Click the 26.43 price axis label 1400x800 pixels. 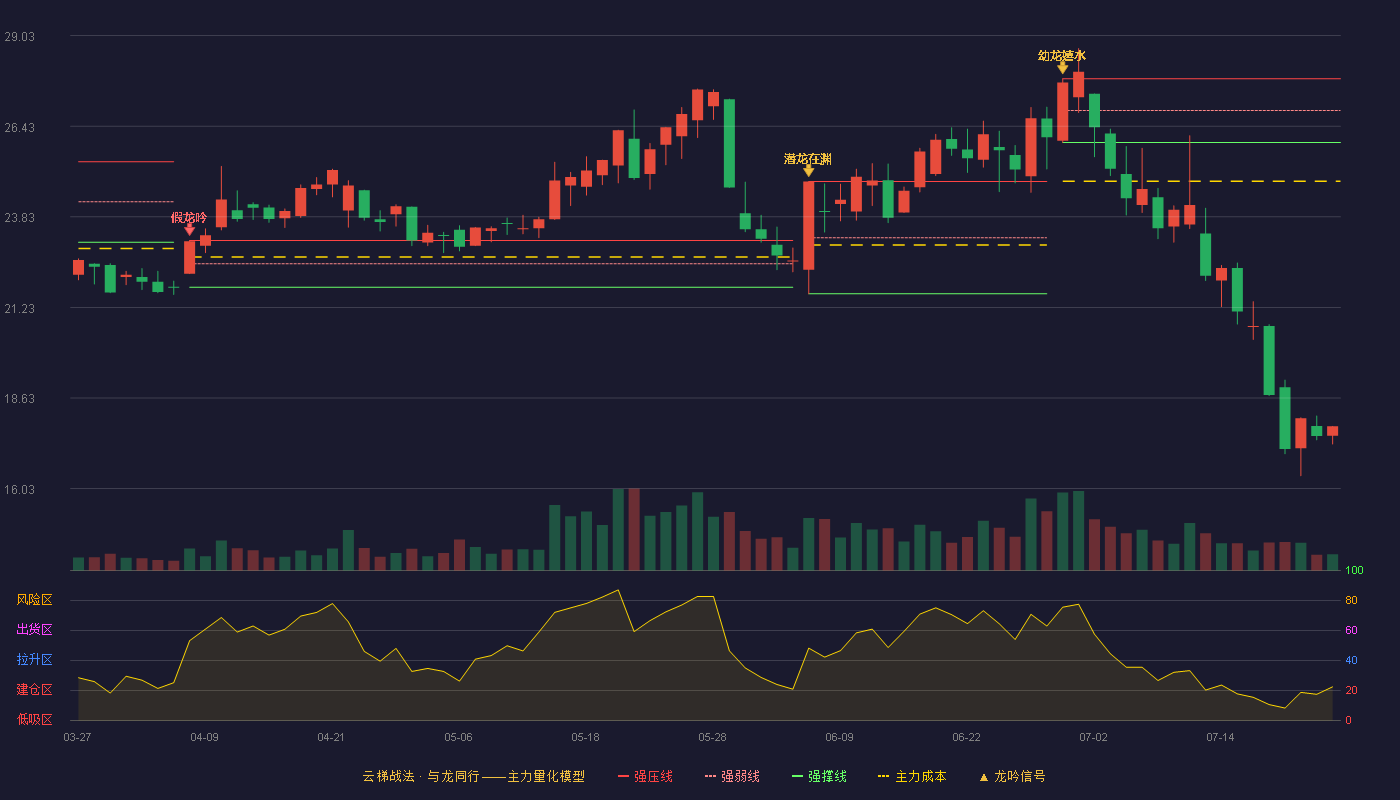point(19,127)
